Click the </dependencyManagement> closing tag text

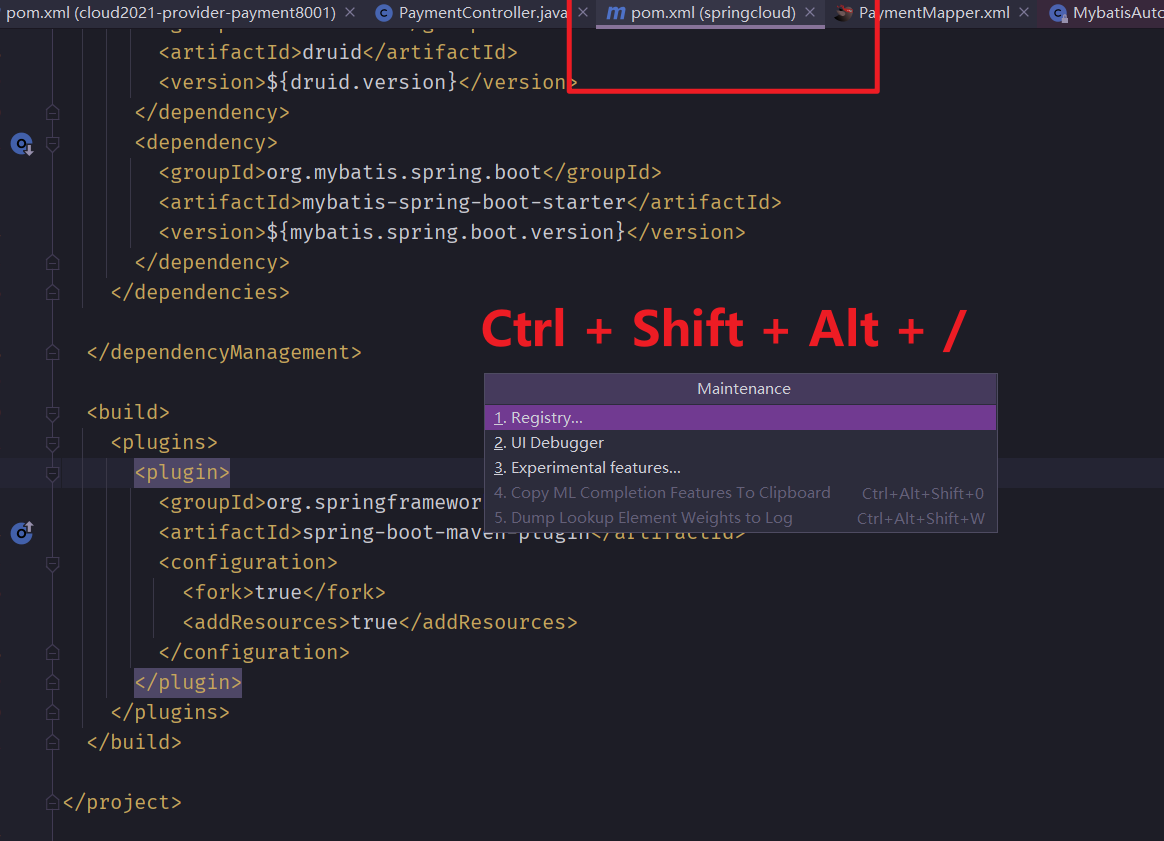point(223,352)
